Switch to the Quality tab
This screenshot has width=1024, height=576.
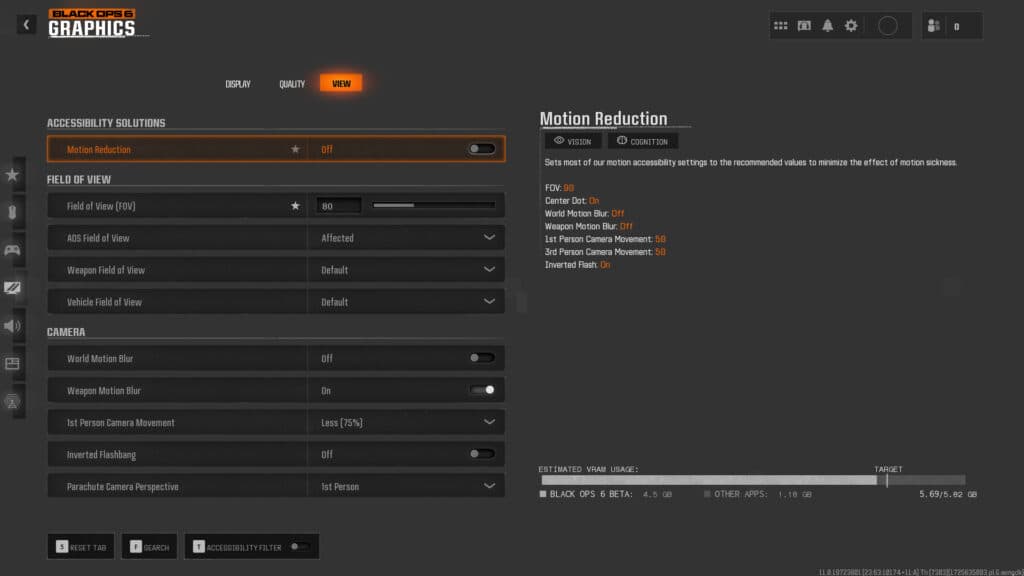pyautogui.click(x=291, y=84)
